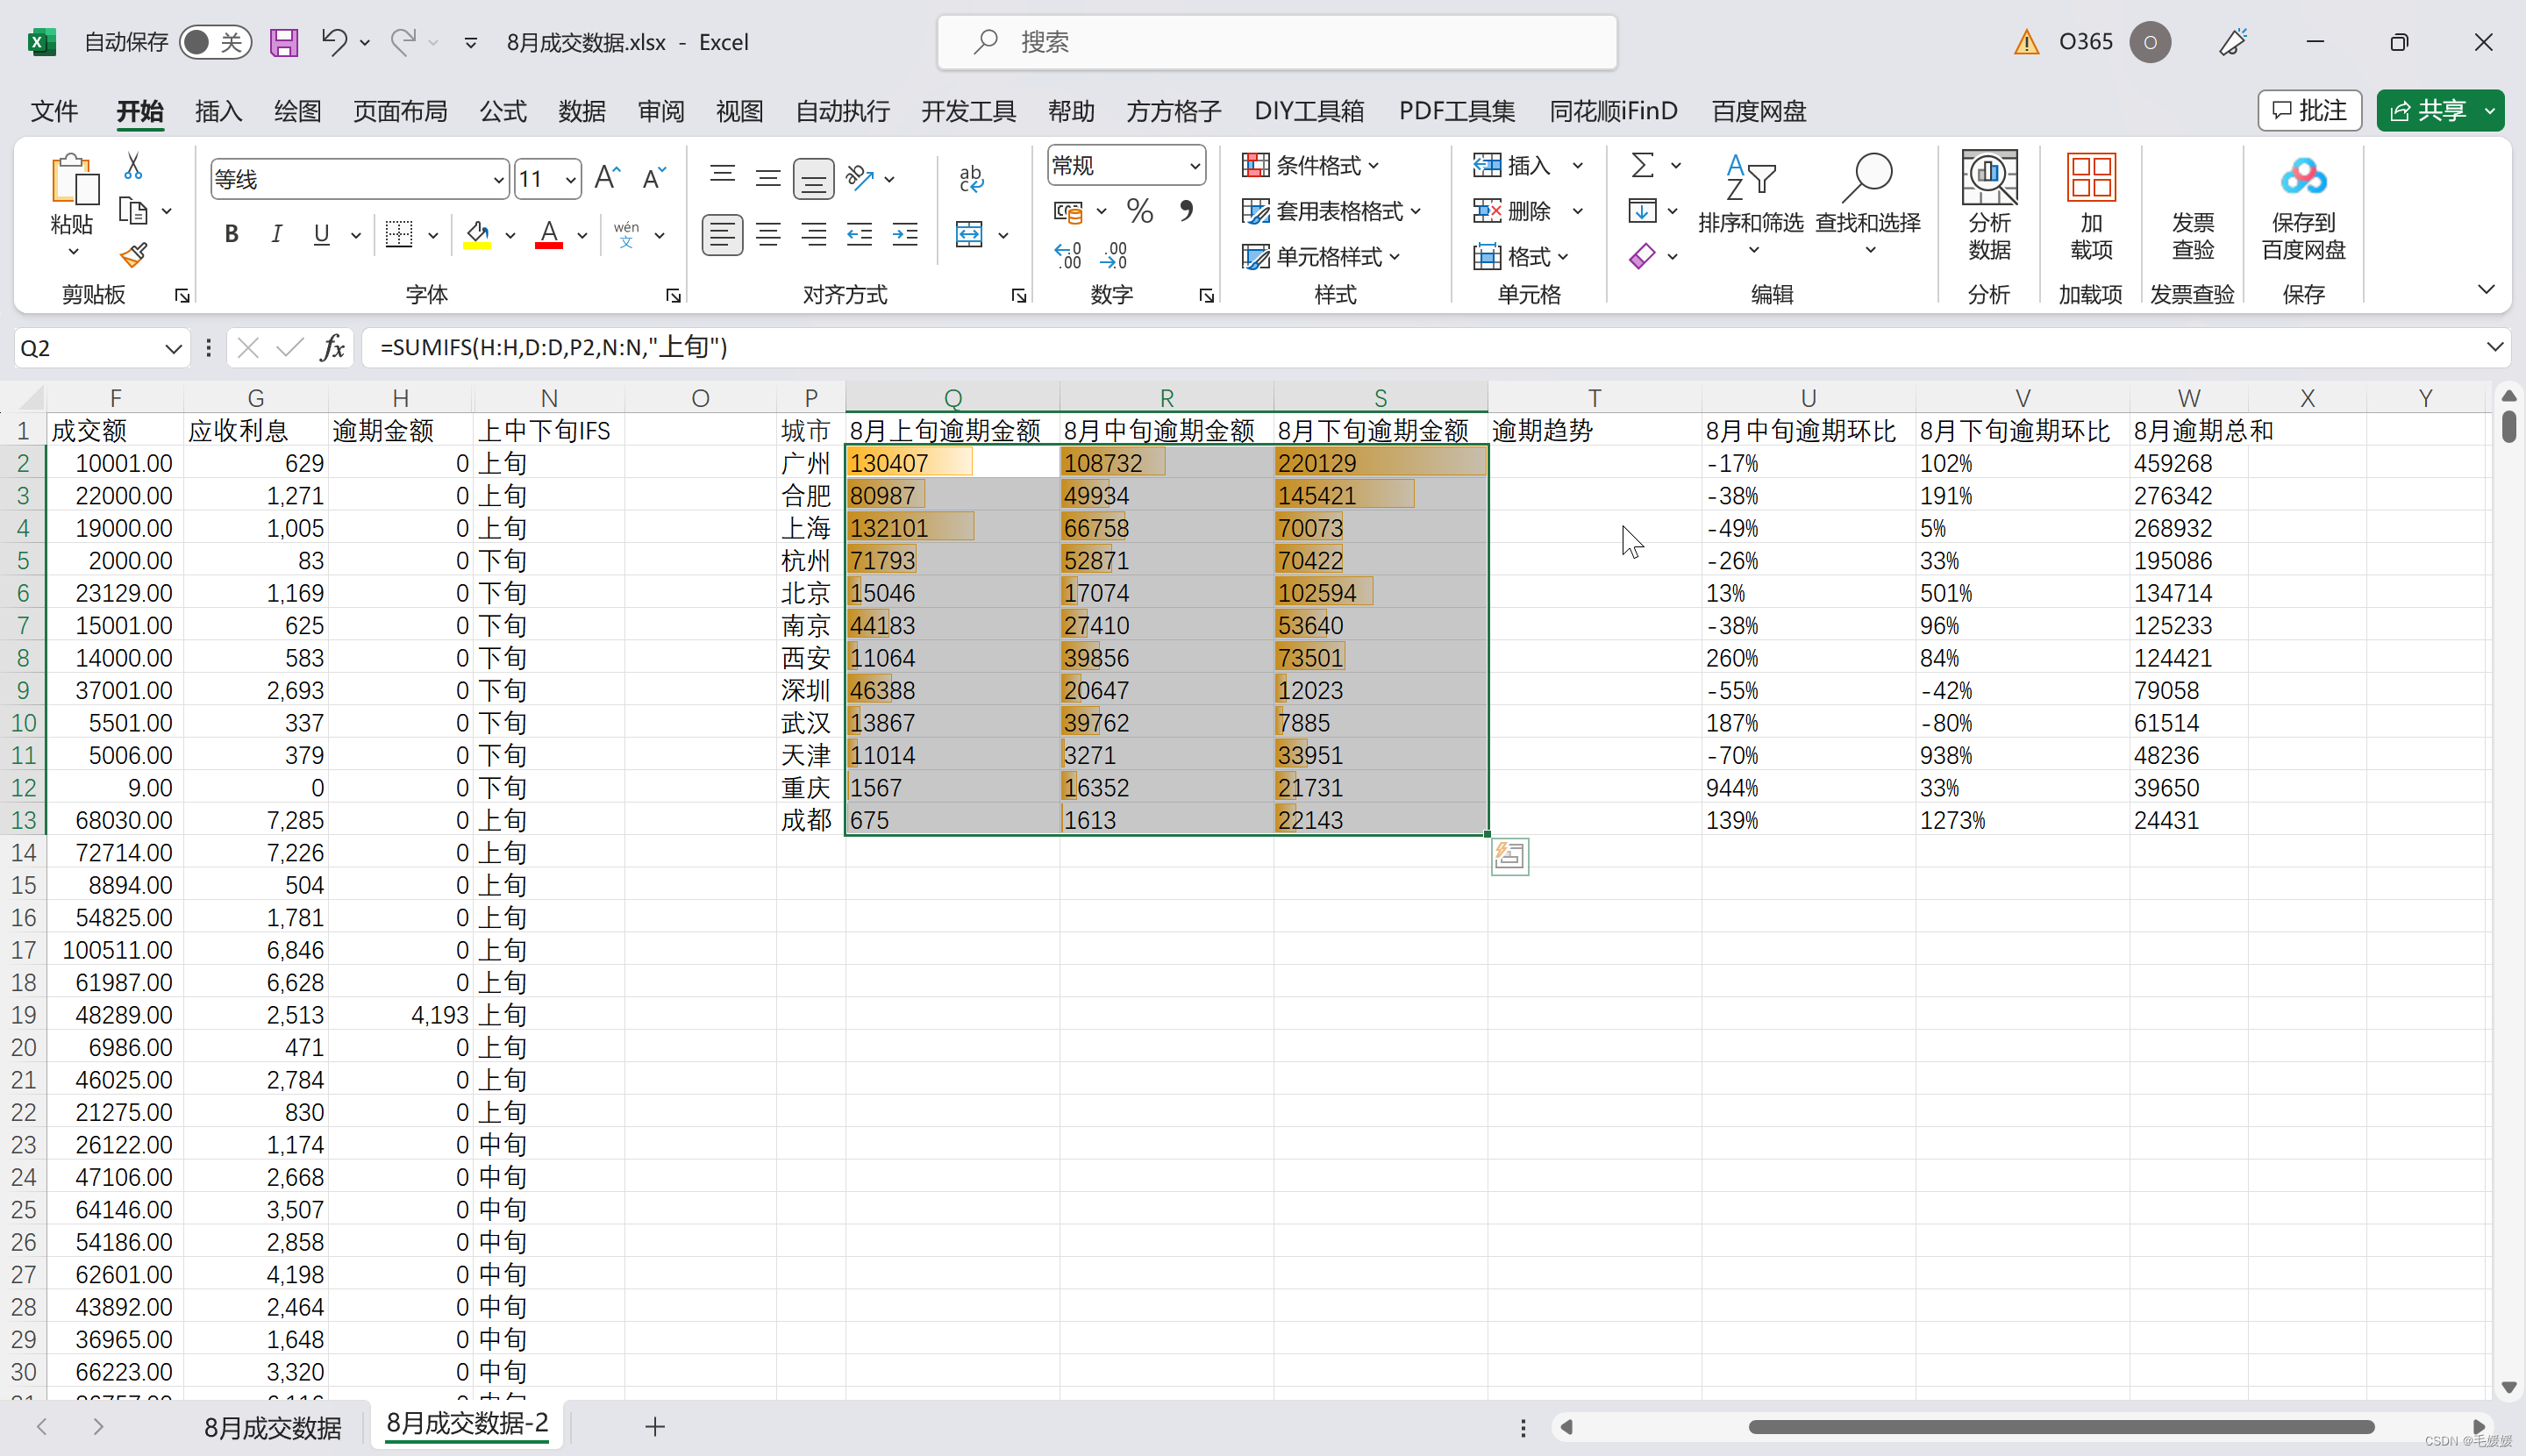
Task: Open Add-ins button
Action: [2091, 207]
